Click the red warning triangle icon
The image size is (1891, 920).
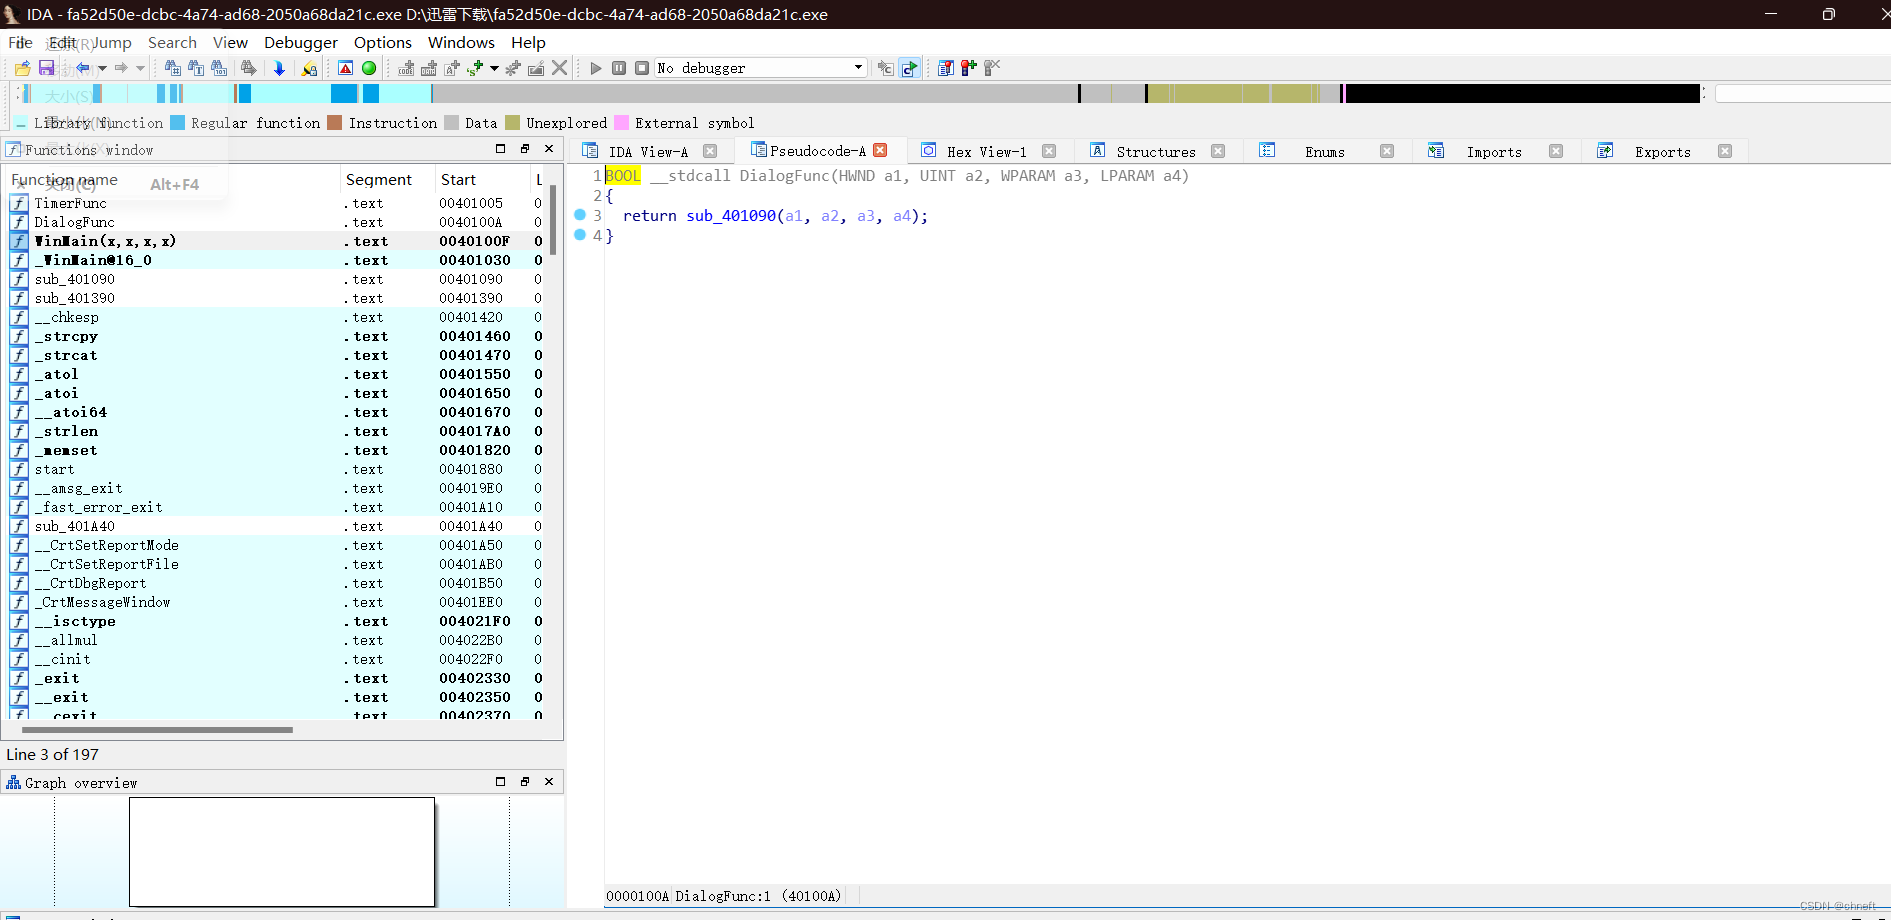[x=345, y=68]
